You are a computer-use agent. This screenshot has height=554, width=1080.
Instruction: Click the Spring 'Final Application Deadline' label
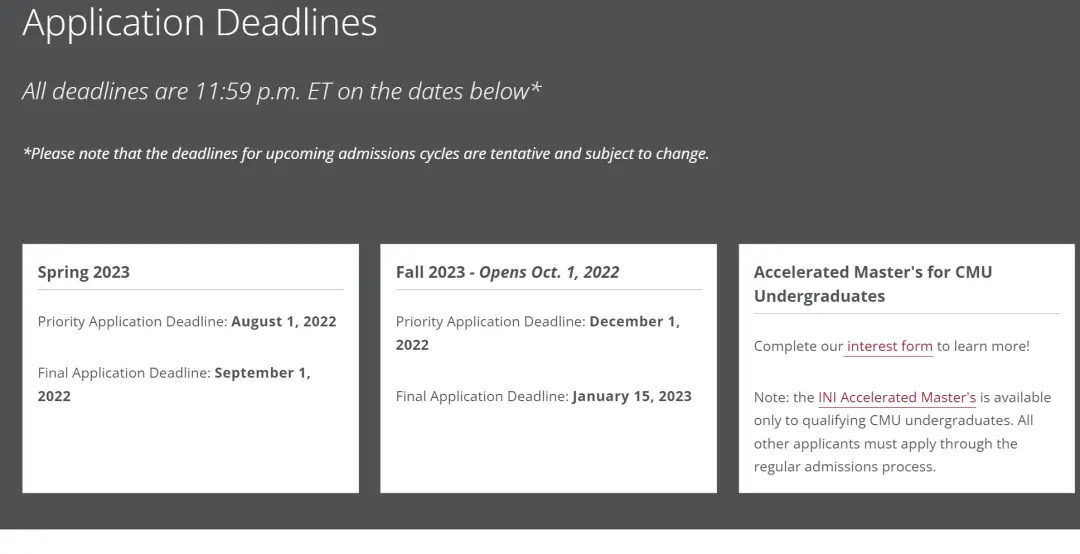[x=124, y=372]
